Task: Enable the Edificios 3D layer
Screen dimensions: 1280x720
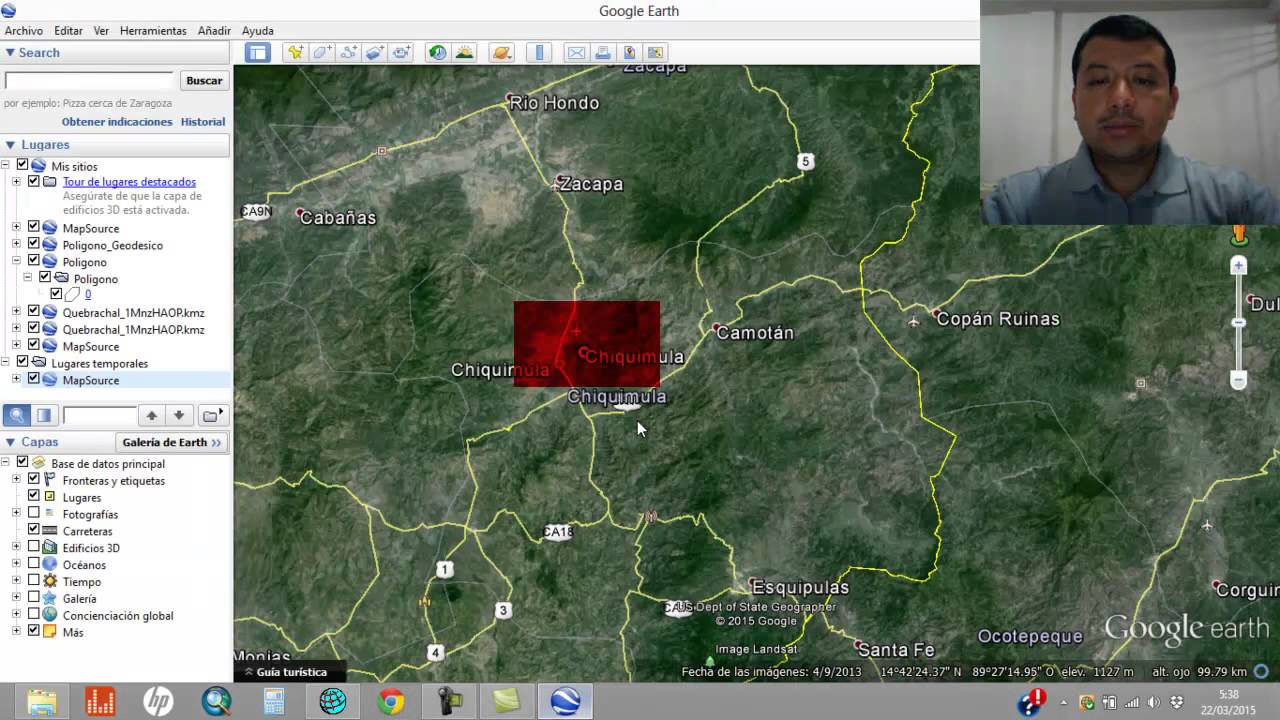Action: tap(34, 548)
